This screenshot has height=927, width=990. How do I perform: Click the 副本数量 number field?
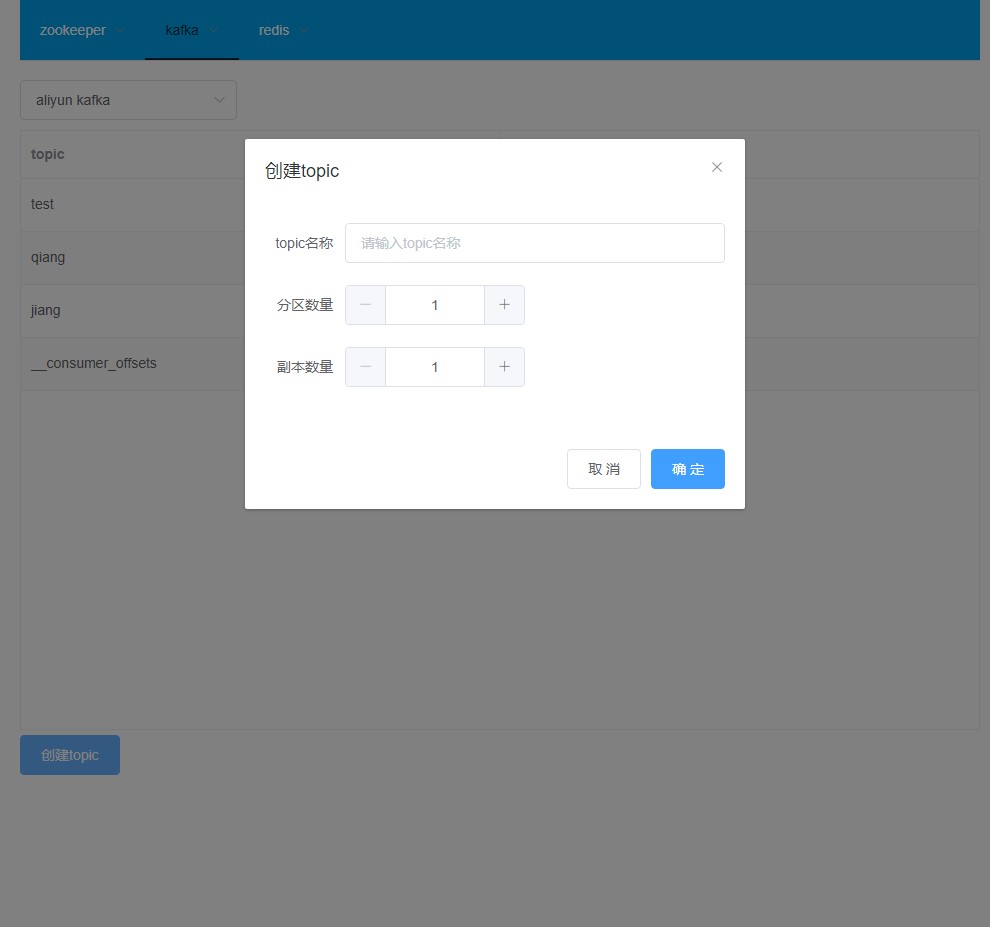435,367
